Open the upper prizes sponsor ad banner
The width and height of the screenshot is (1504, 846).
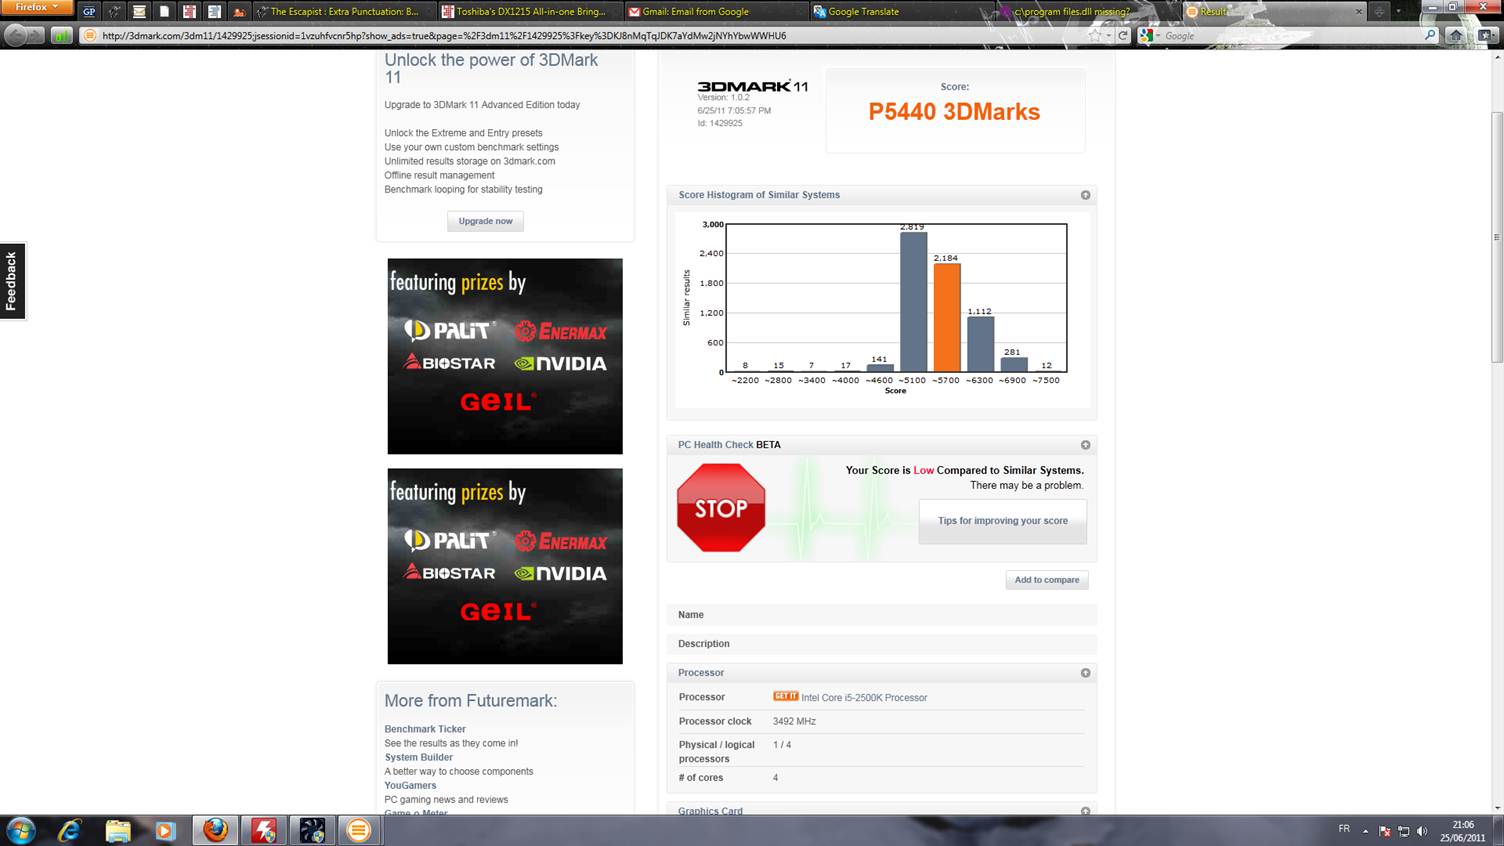tap(505, 356)
